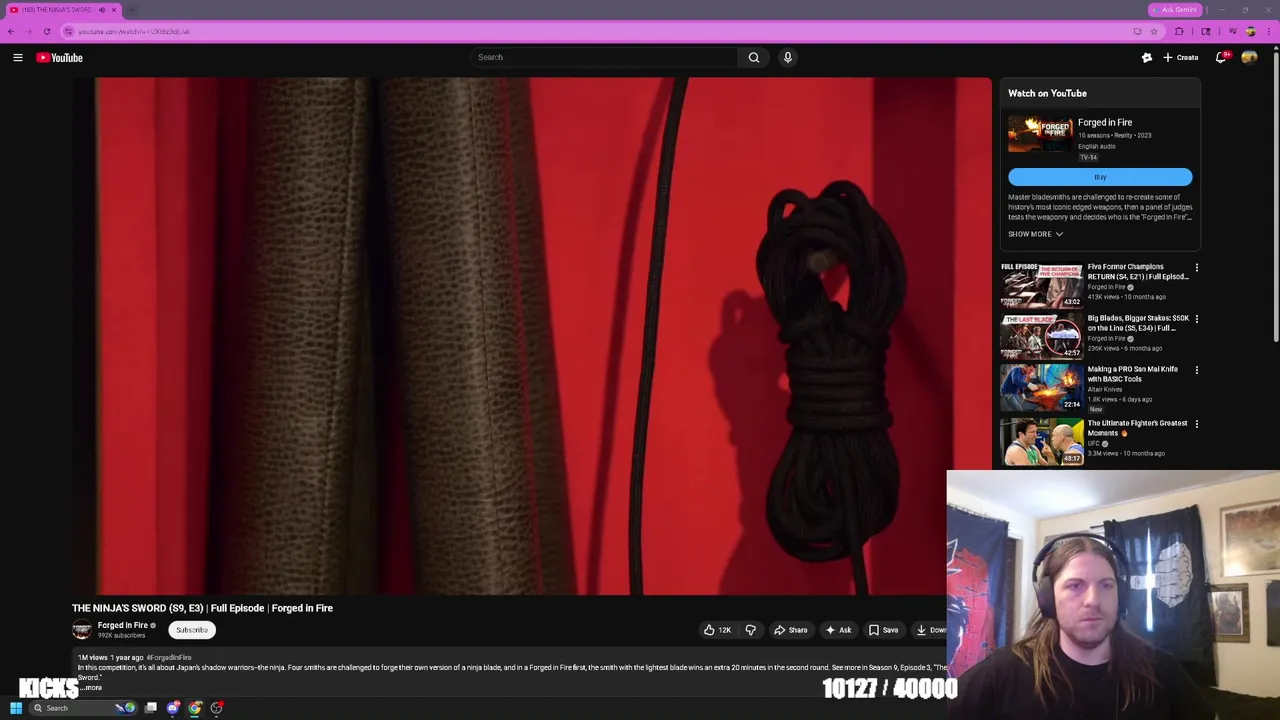Select THE NINJA'S SWORD browser tab
Screen dimensions: 1280x720
58,10
